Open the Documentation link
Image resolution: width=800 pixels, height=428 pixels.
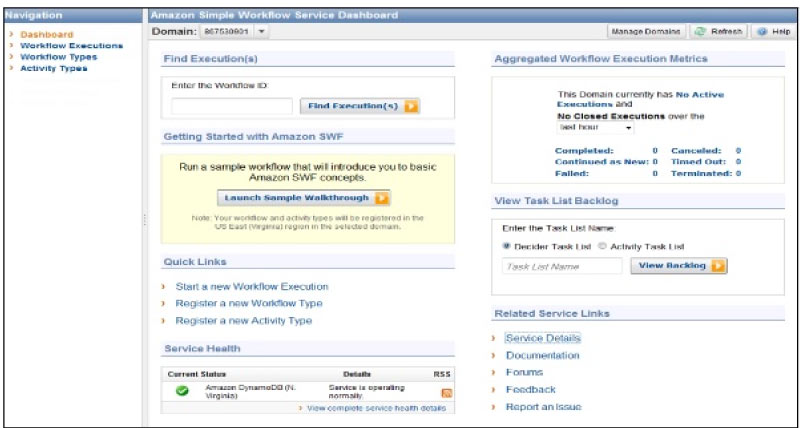tap(542, 356)
